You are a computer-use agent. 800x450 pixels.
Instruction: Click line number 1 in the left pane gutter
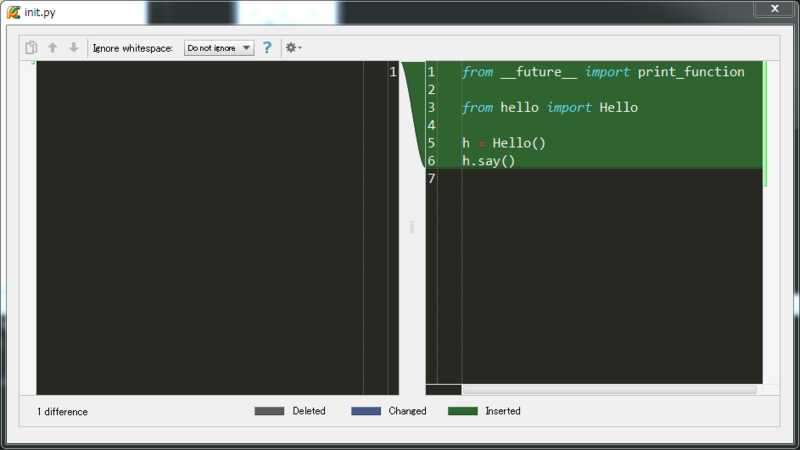point(393,72)
